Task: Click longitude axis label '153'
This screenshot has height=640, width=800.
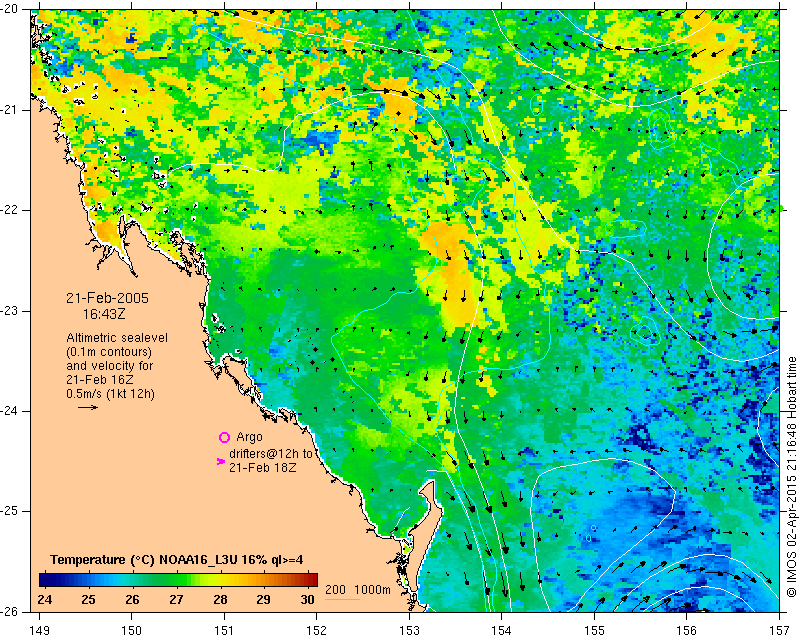Action: [x=409, y=631]
